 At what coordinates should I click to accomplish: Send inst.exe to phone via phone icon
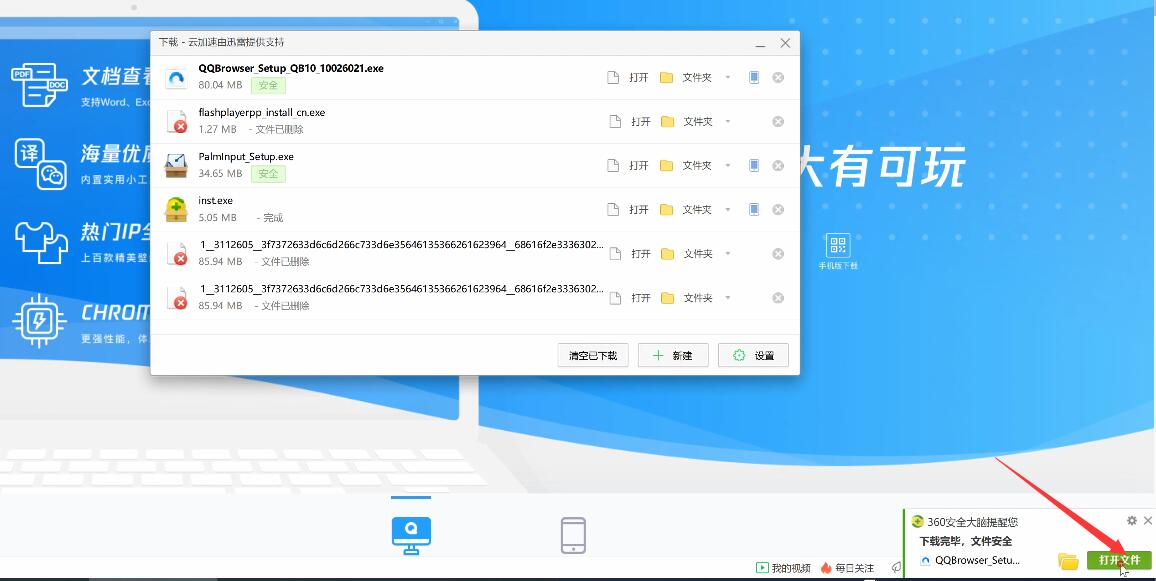point(753,210)
